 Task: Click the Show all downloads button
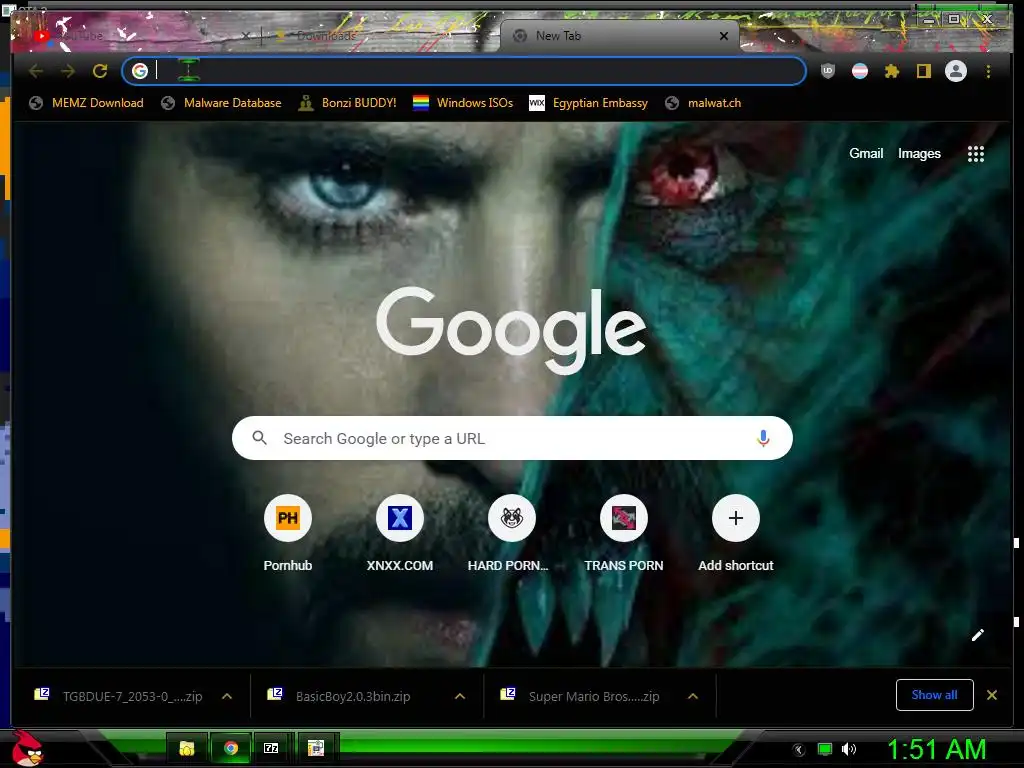click(935, 695)
